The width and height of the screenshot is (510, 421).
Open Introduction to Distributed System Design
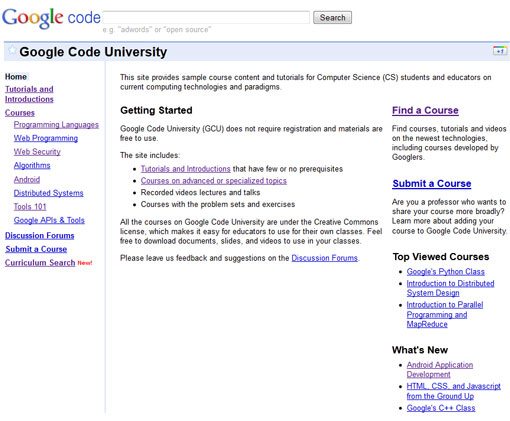pos(450,288)
